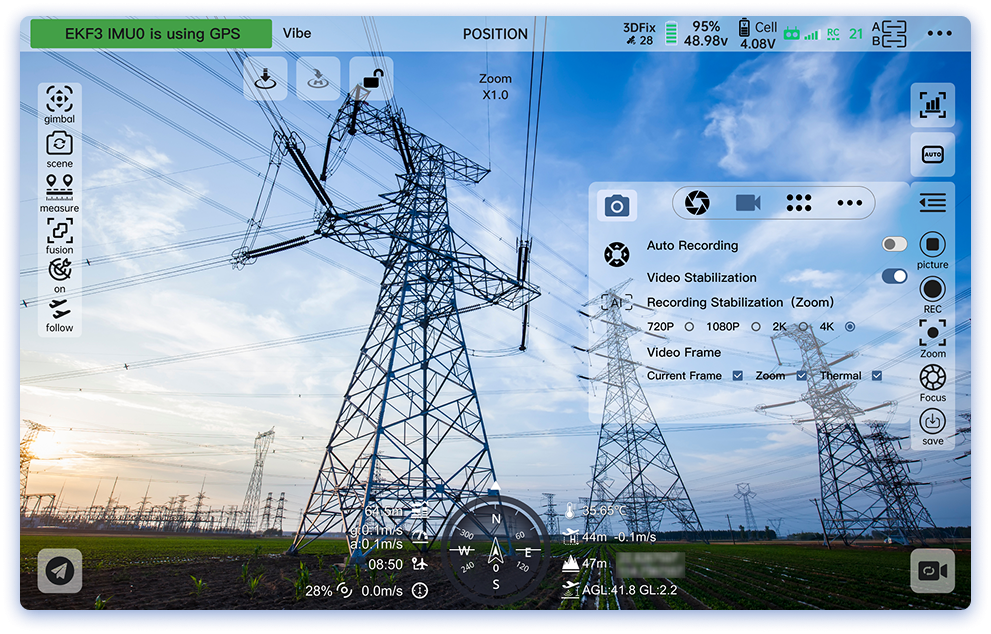The width and height of the screenshot is (991, 634).
Task: Click the Vibe status label
Action: coord(297,33)
